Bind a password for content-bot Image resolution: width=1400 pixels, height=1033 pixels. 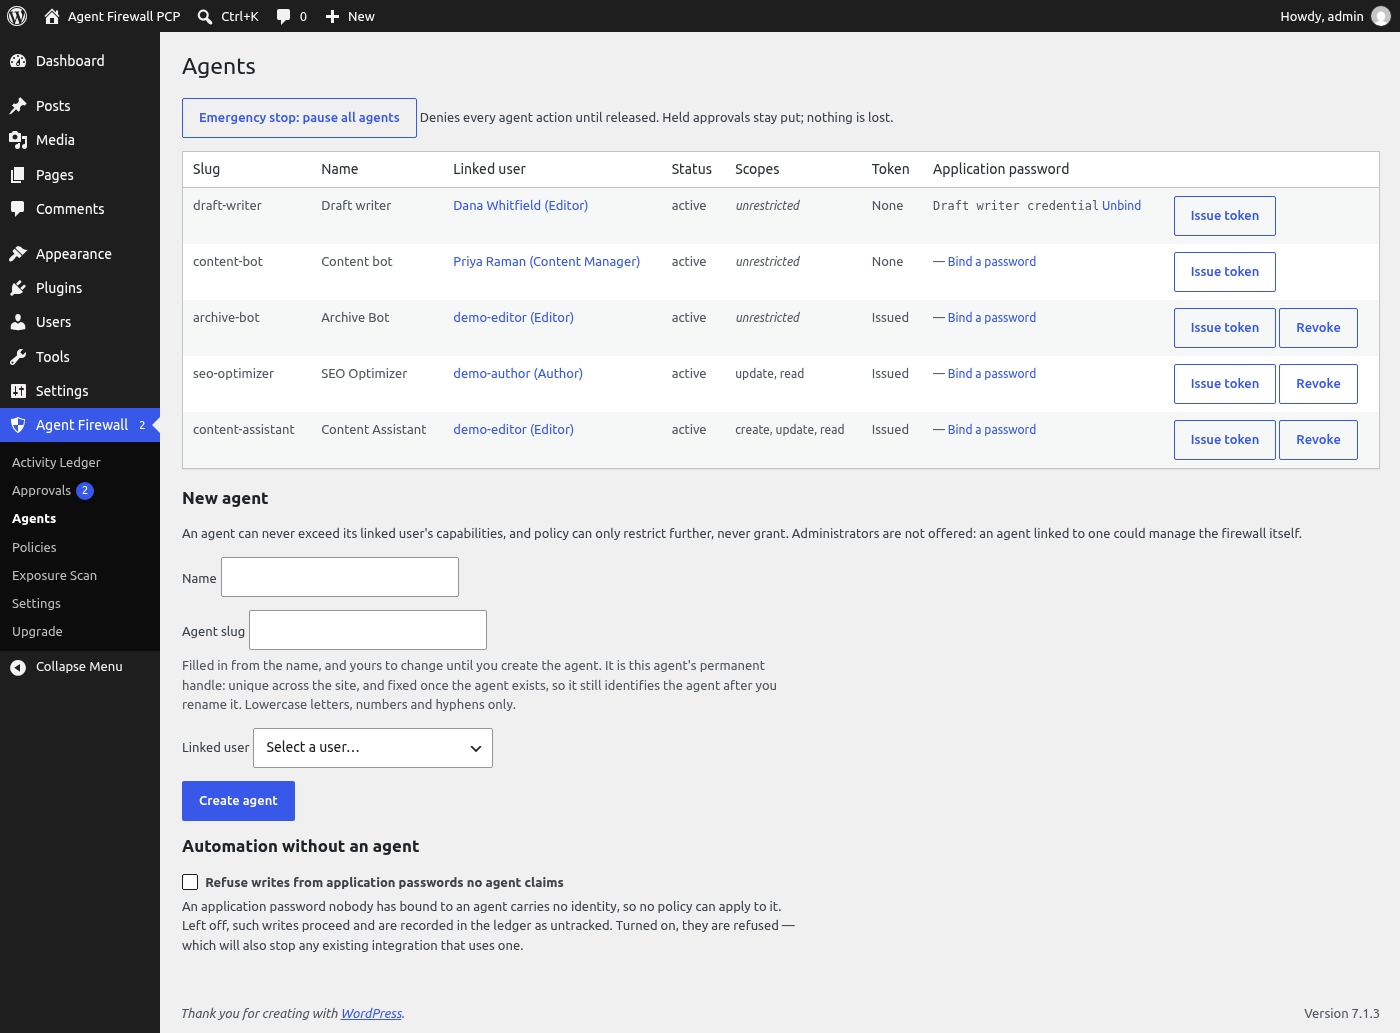coord(991,262)
